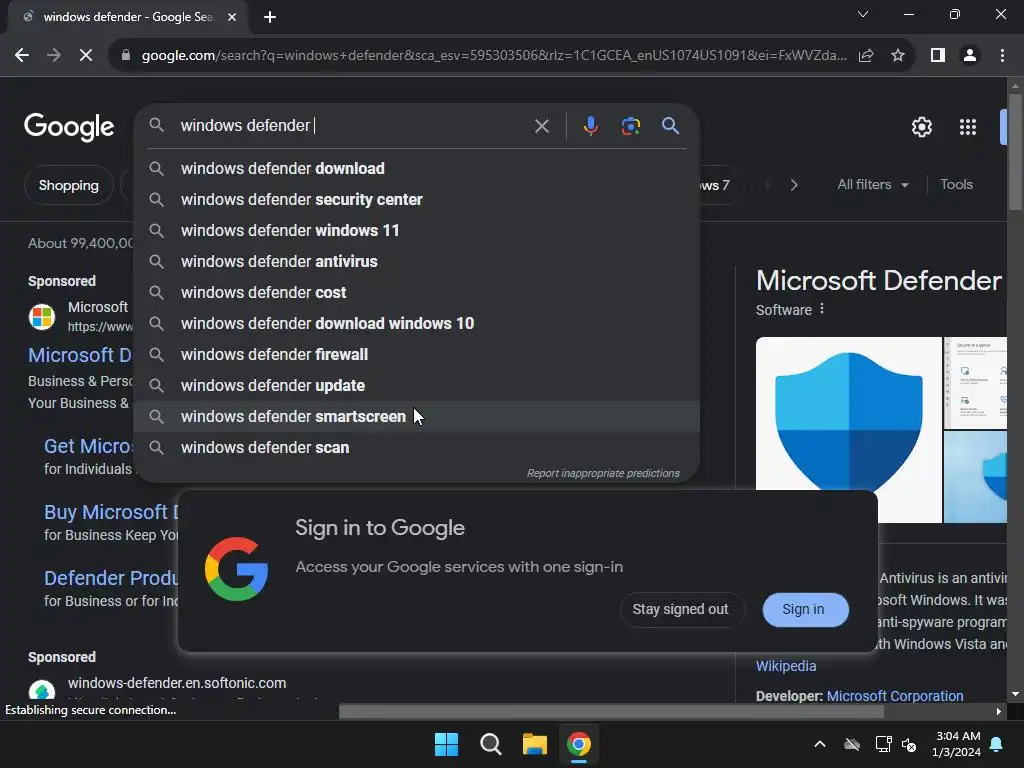
Task: Click Stay signed out
Action: (x=680, y=609)
